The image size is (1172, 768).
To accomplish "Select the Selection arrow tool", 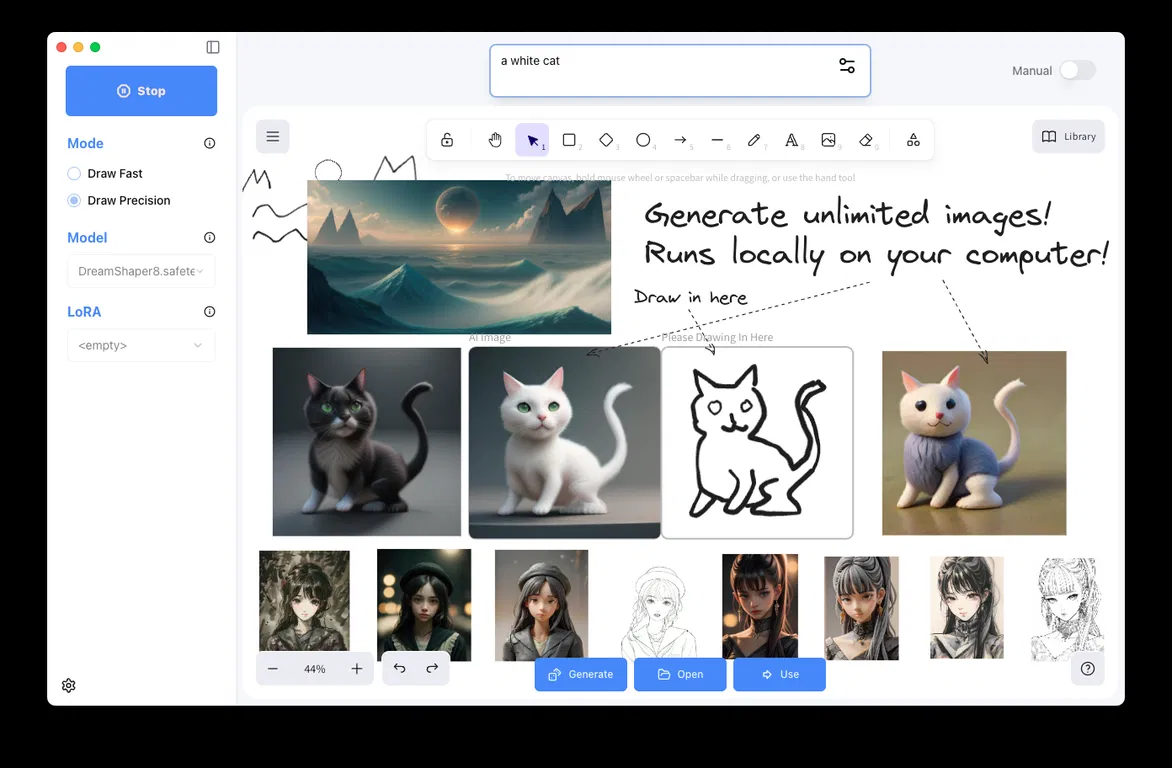I will point(532,140).
